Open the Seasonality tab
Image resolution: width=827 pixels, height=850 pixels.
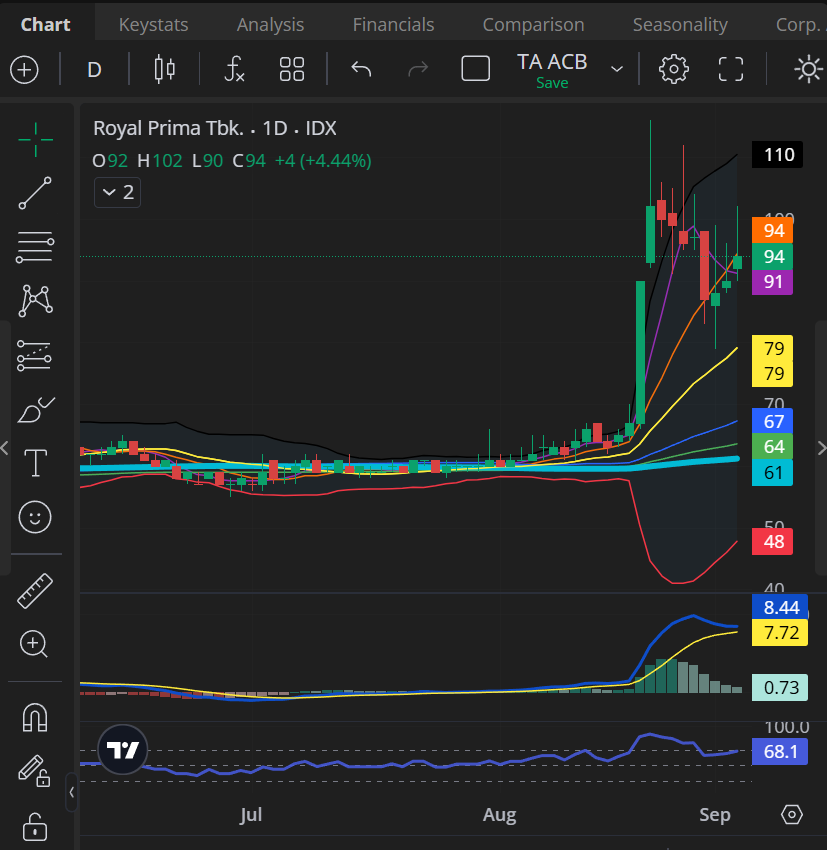coord(680,24)
